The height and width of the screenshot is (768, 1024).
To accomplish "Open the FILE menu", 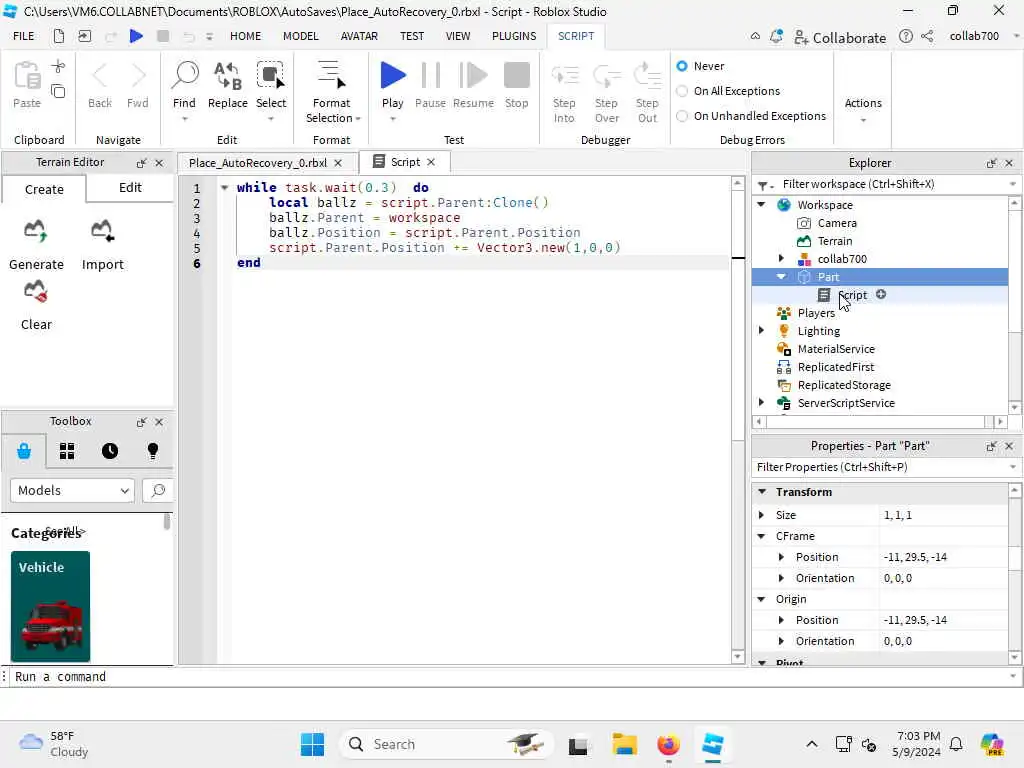I will point(24,36).
